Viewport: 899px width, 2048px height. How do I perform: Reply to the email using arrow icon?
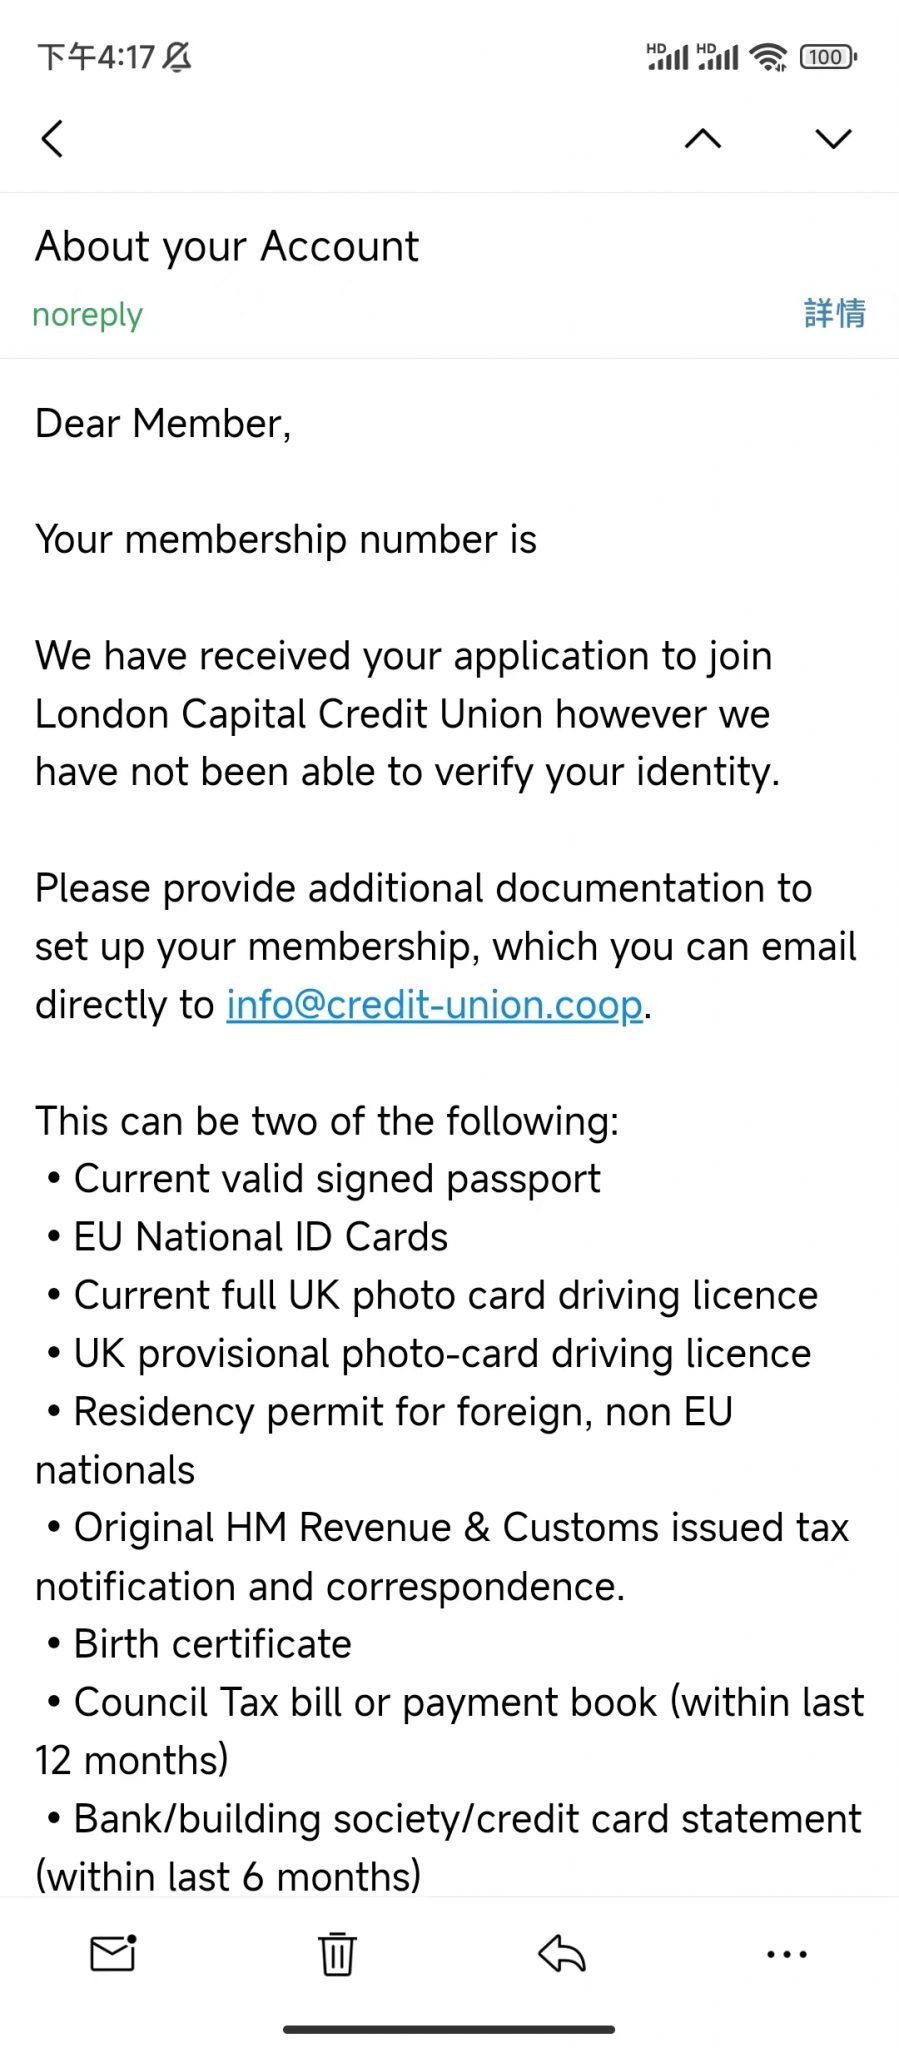[x=562, y=1953]
